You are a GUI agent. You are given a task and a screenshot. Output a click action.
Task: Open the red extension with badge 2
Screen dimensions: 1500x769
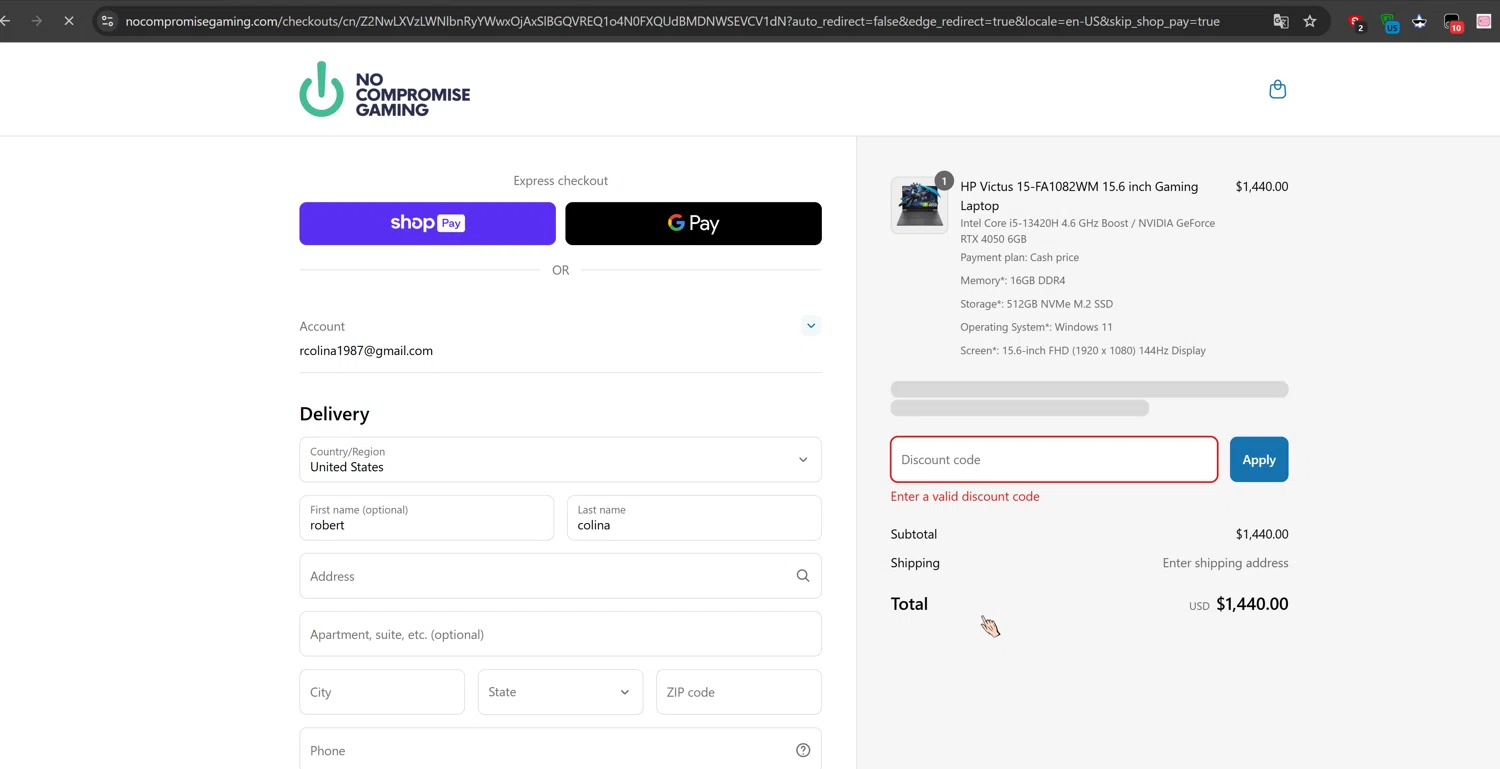click(1356, 22)
